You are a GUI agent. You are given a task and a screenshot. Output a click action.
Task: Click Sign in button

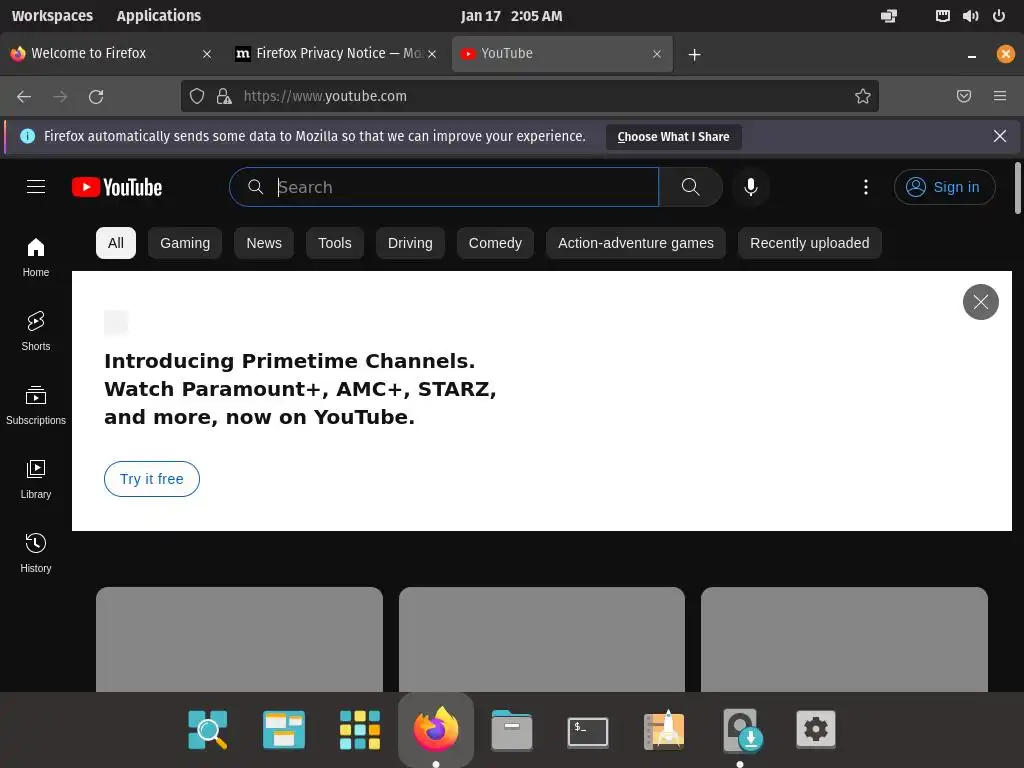tap(944, 187)
